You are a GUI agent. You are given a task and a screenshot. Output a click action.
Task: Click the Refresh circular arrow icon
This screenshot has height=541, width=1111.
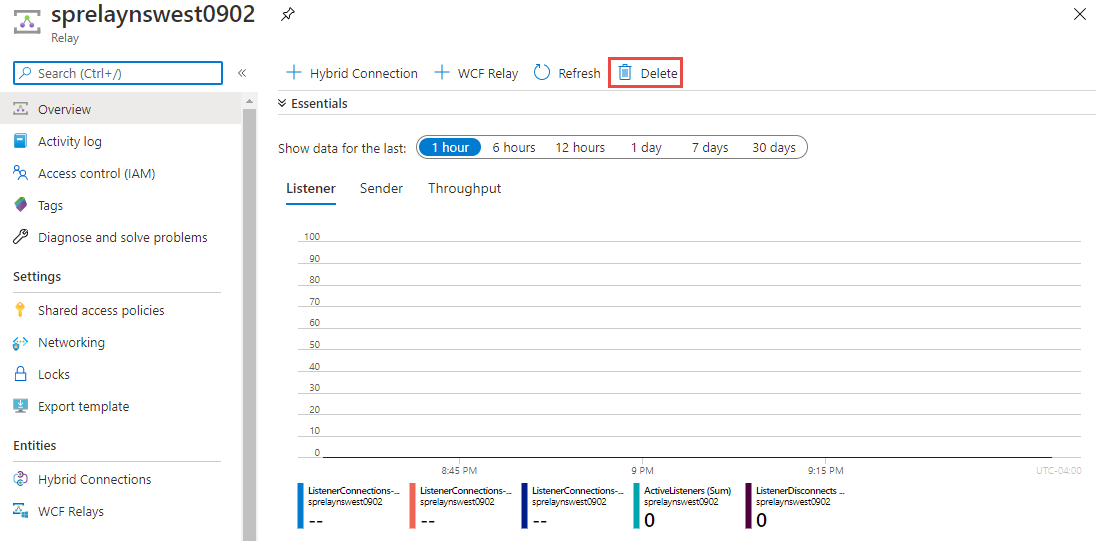point(542,72)
